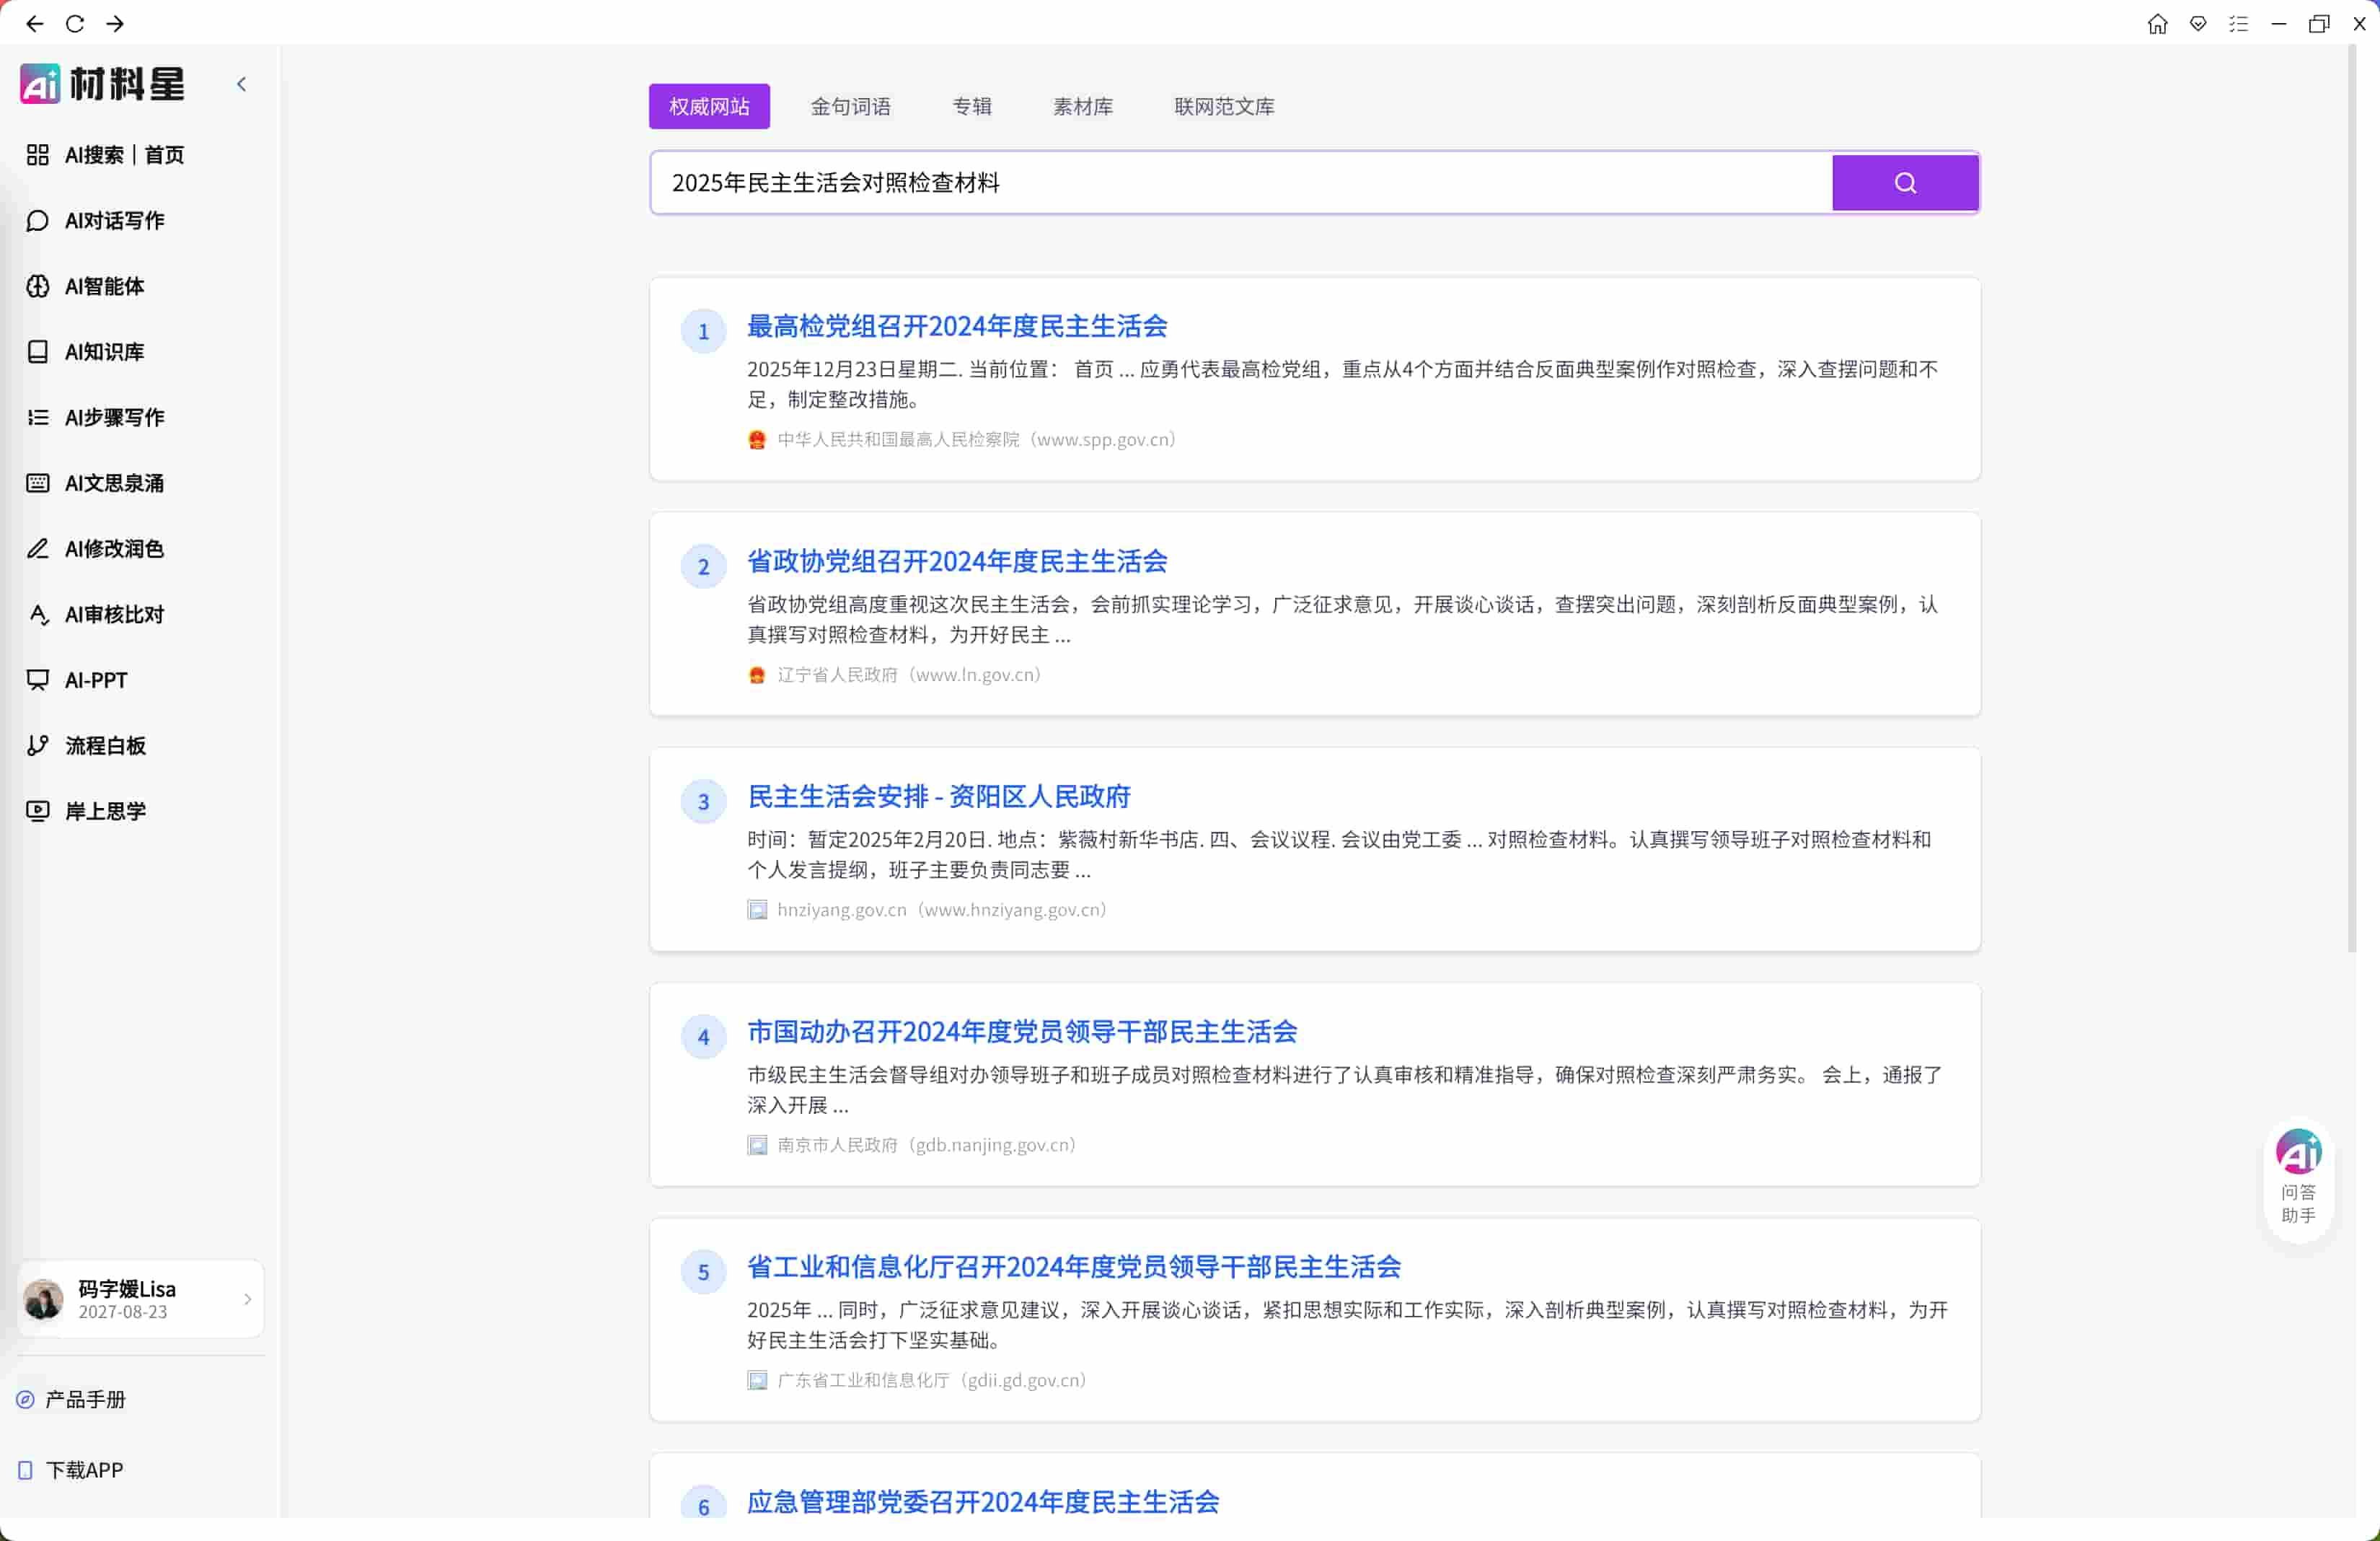Open the AI-PPT tool
Image resolution: width=2380 pixels, height=1541 pixels.
coord(96,680)
